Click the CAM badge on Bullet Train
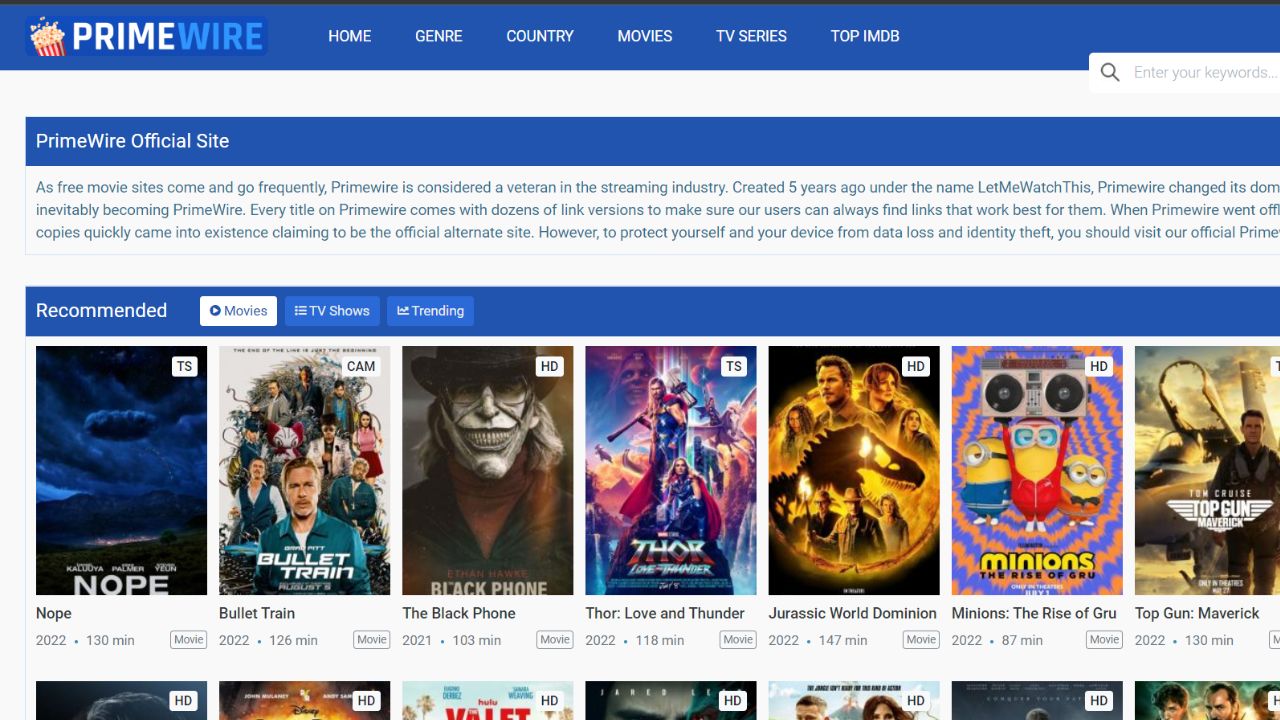1280x720 pixels. [361, 366]
